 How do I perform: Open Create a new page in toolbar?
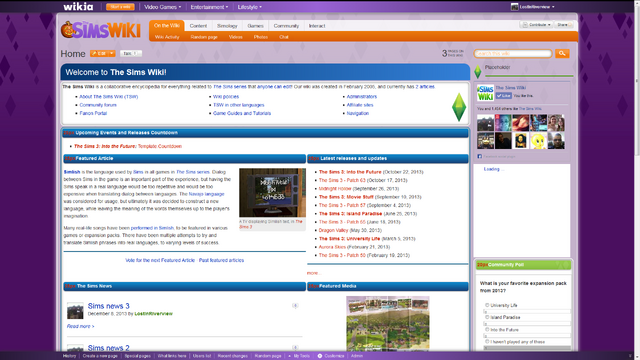point(100,356)
